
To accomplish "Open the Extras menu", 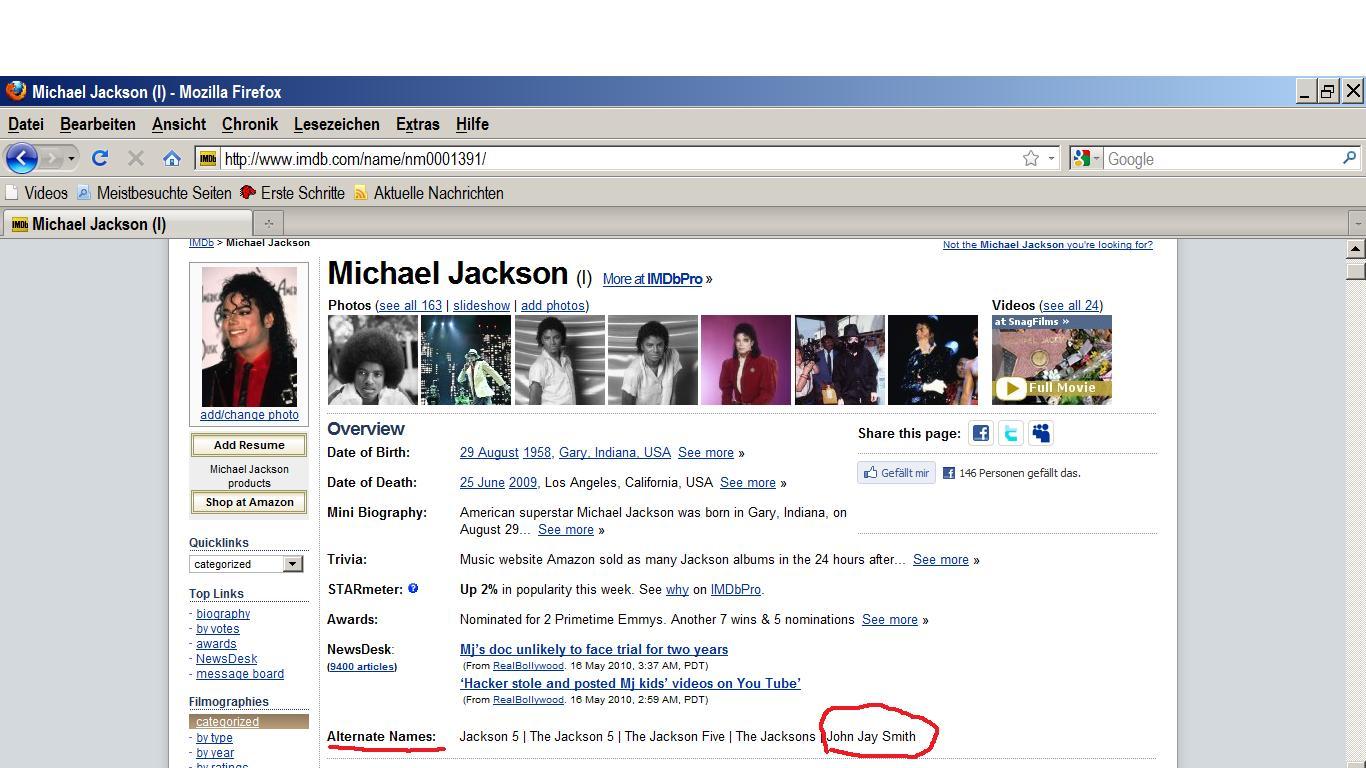I will [418, 124].
